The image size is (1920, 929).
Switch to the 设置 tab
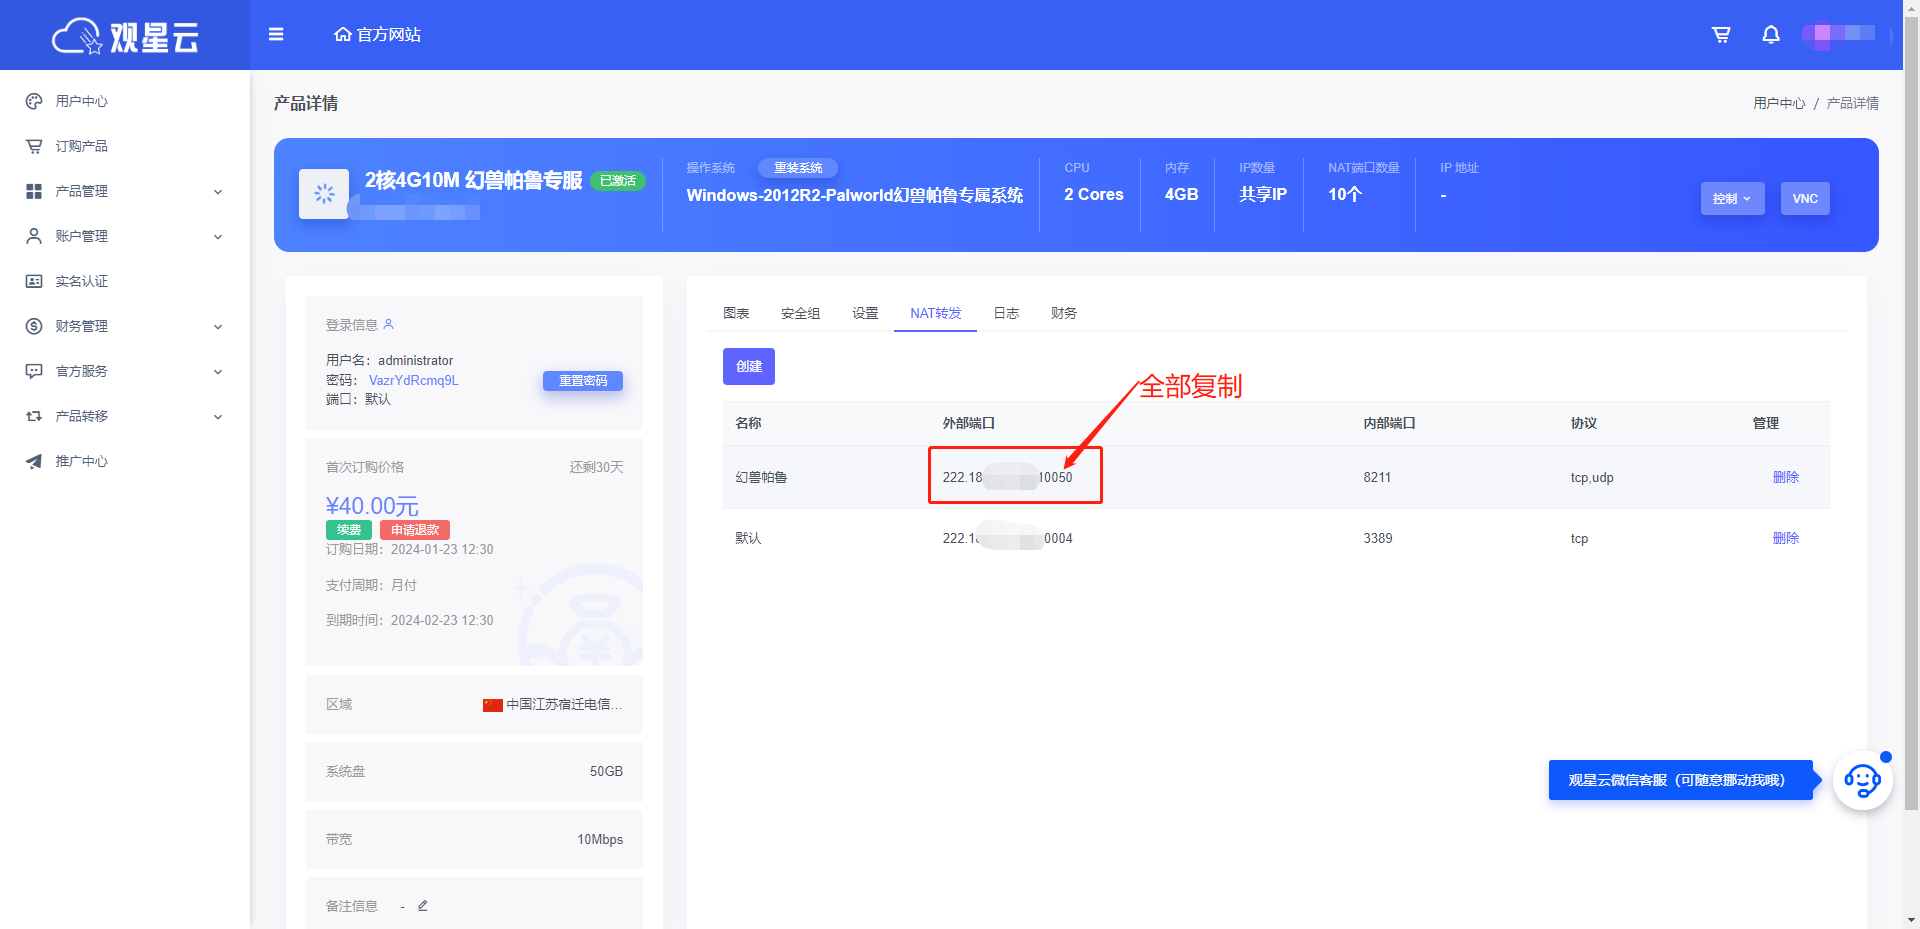[865, 313]
